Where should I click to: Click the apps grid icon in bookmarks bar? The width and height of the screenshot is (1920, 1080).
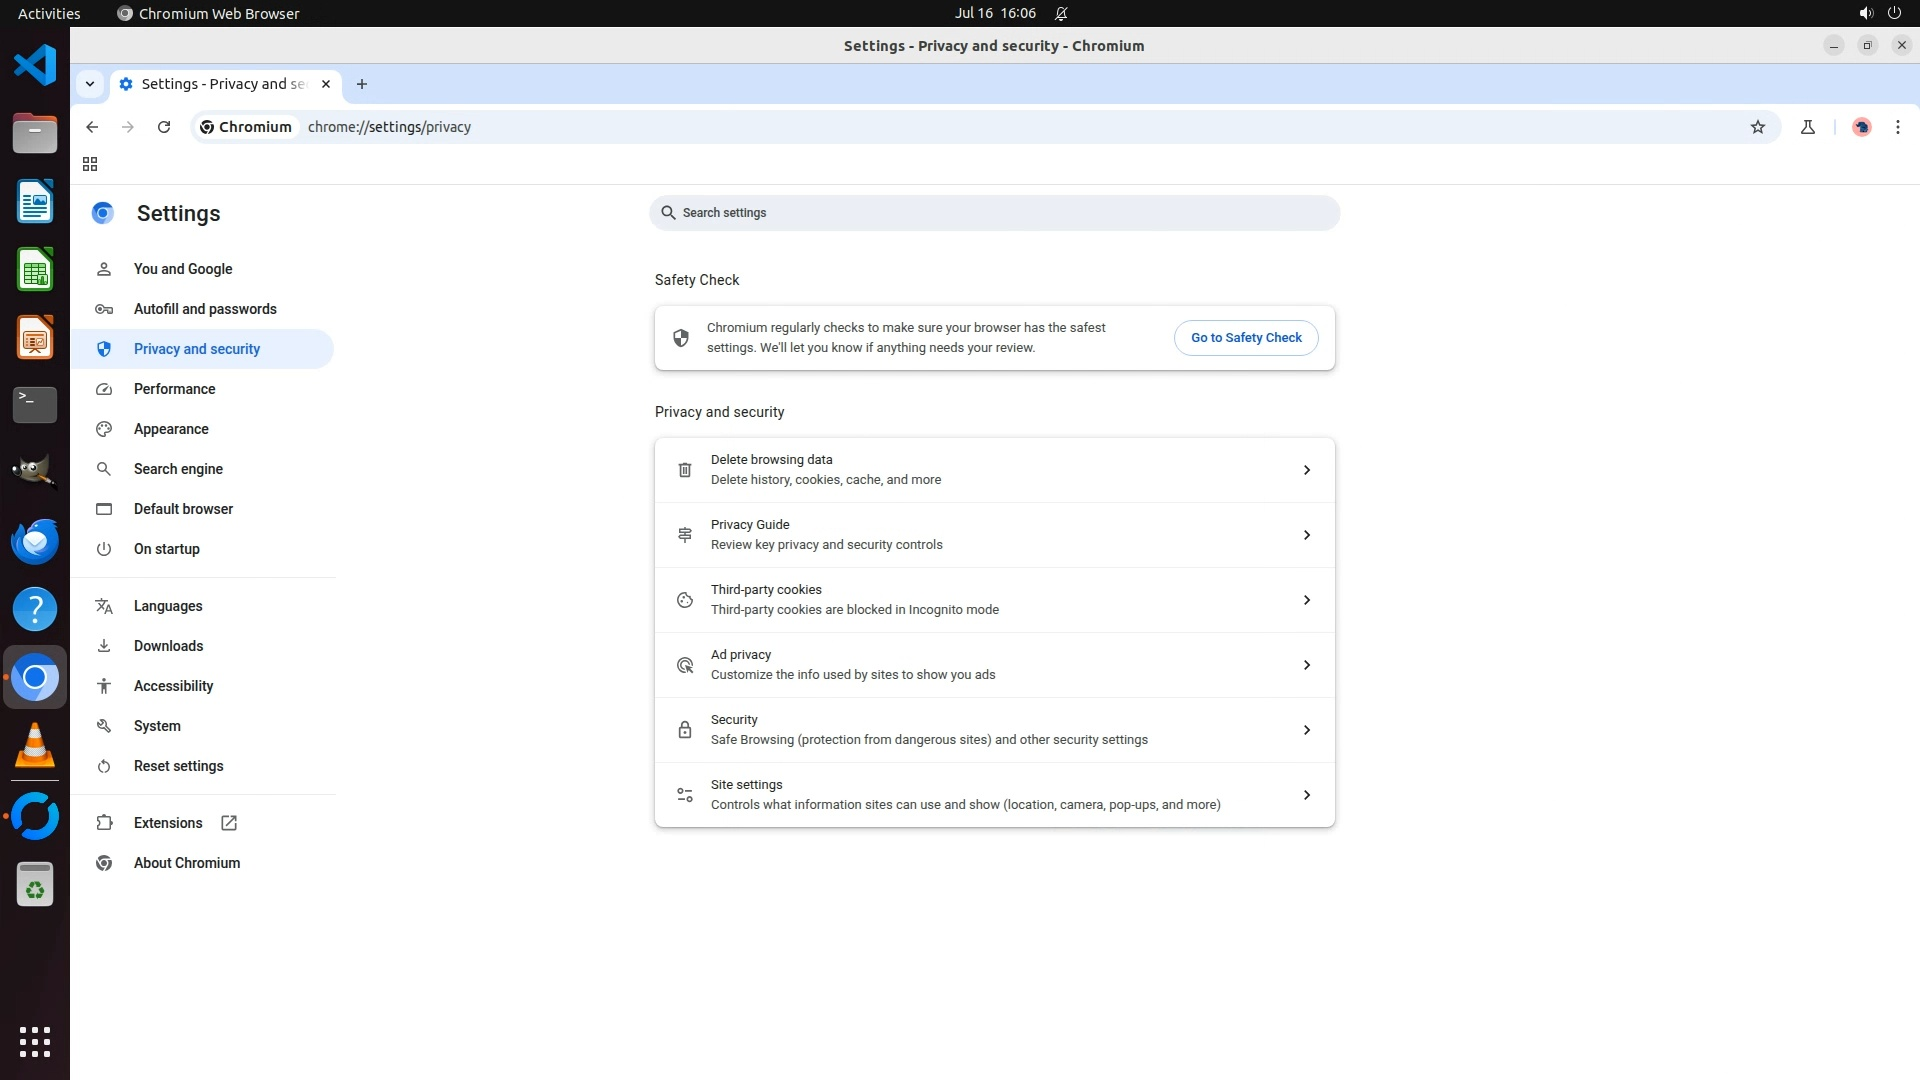[x=90, y=164]
